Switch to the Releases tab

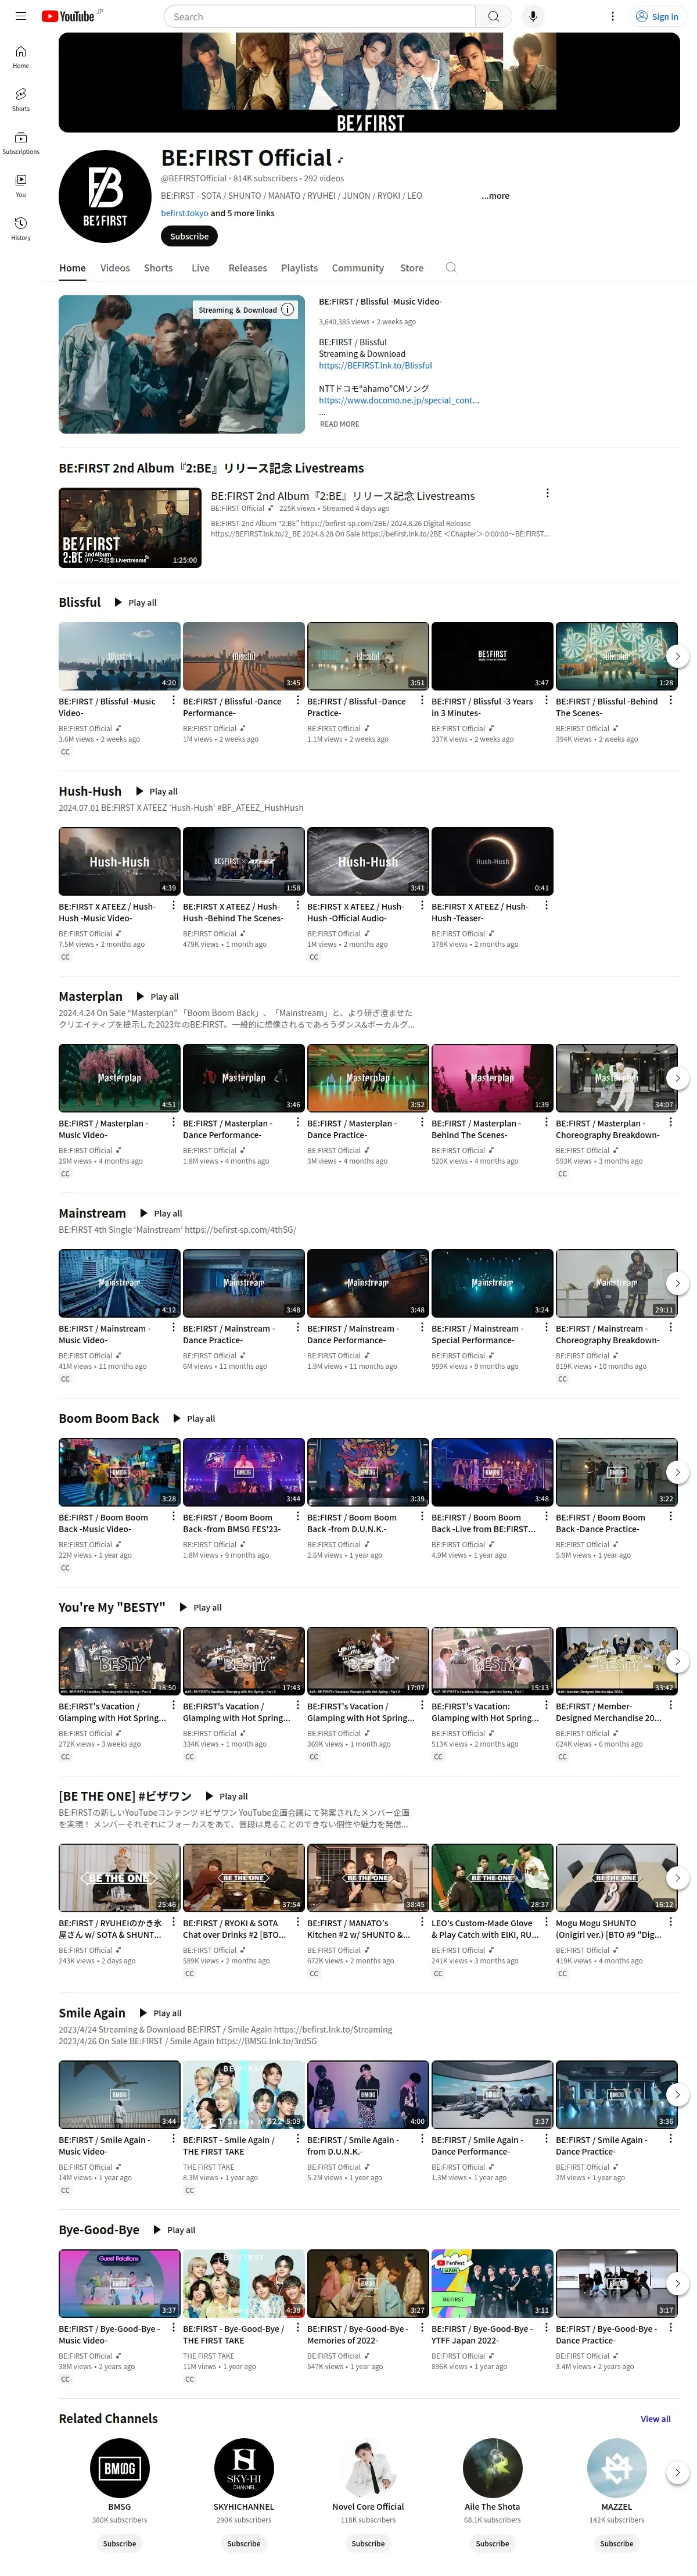point(248,268)
